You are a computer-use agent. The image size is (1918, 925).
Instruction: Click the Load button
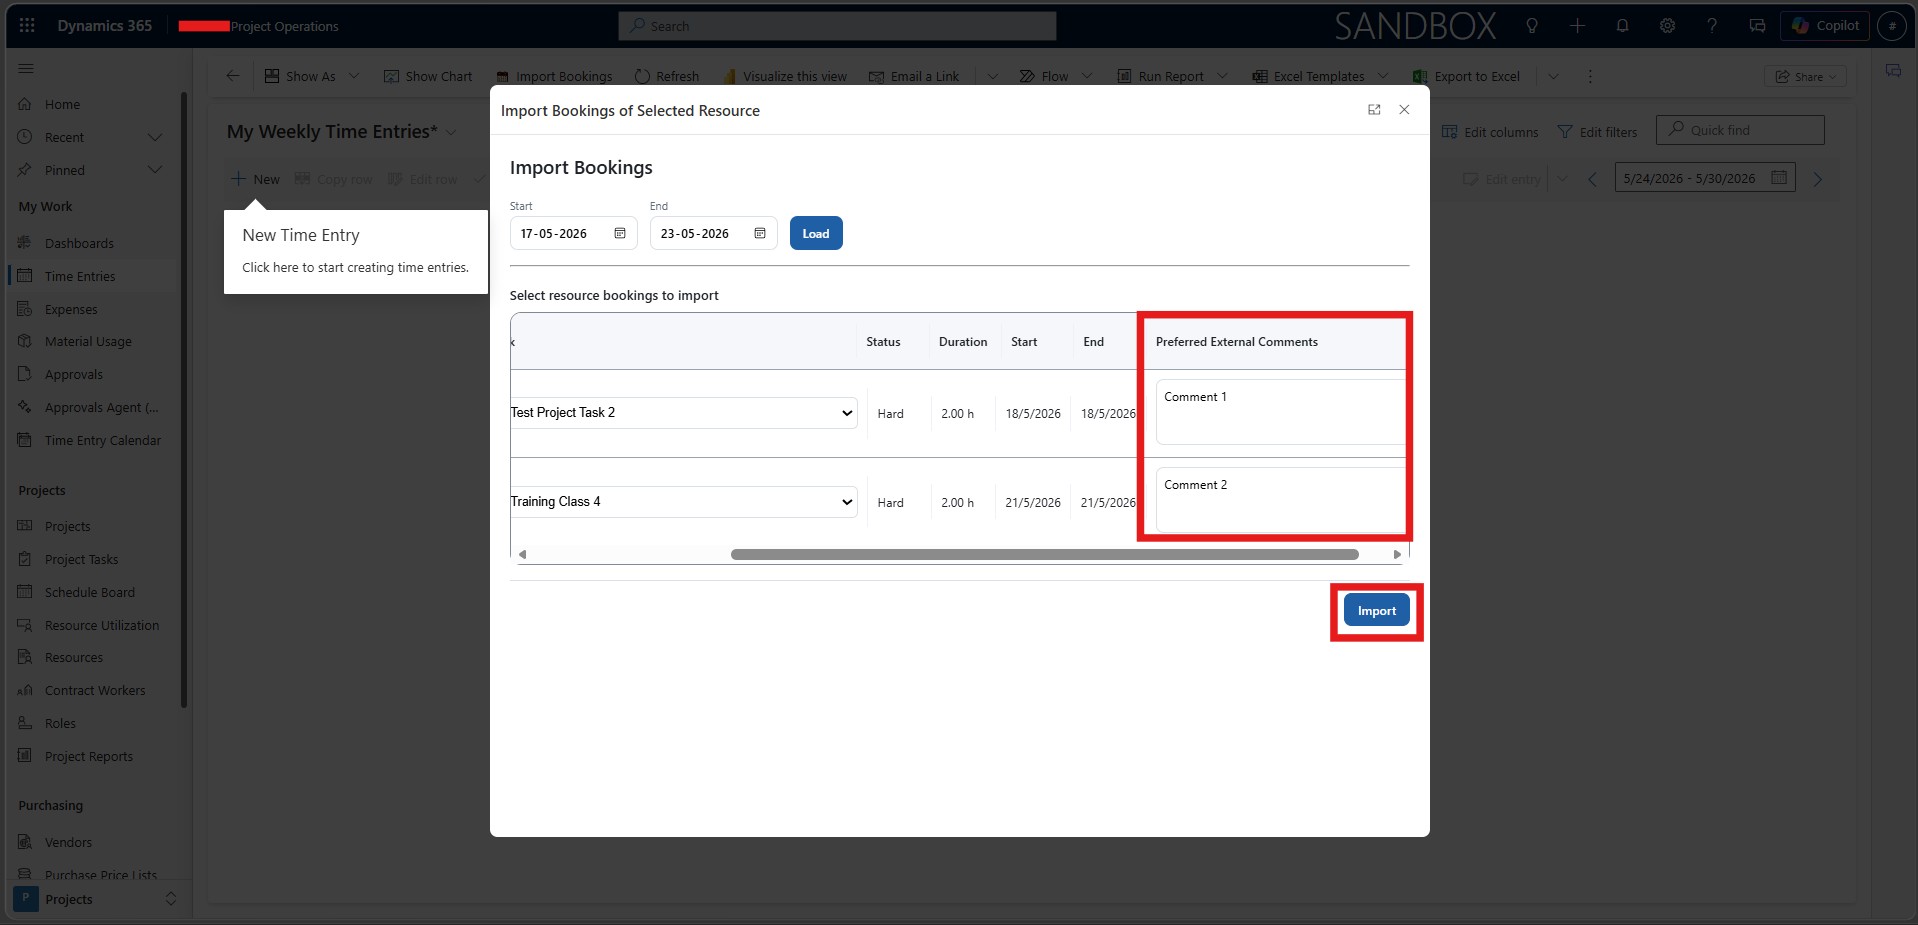click(816, 234)
